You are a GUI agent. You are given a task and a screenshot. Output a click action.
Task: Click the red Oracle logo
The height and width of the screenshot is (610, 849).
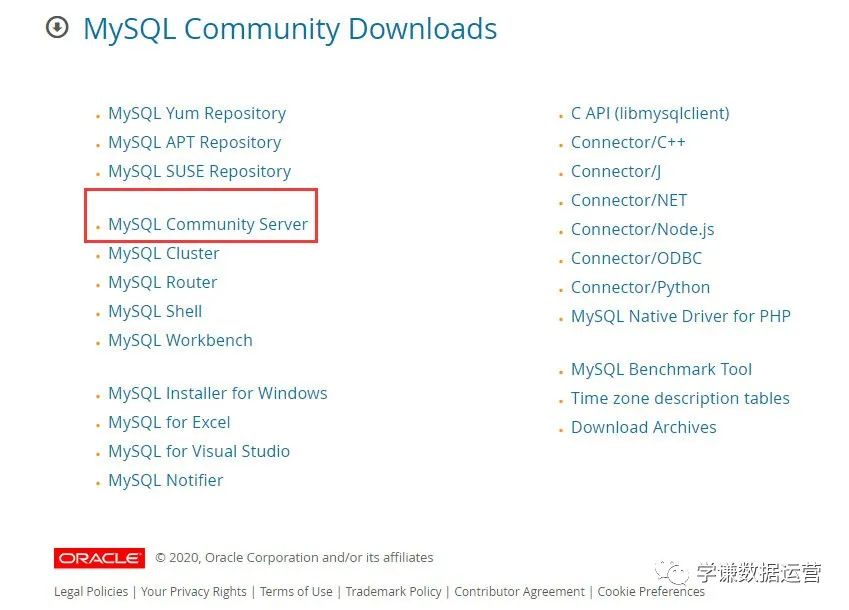pyautogui.click(x=99, y=558)
